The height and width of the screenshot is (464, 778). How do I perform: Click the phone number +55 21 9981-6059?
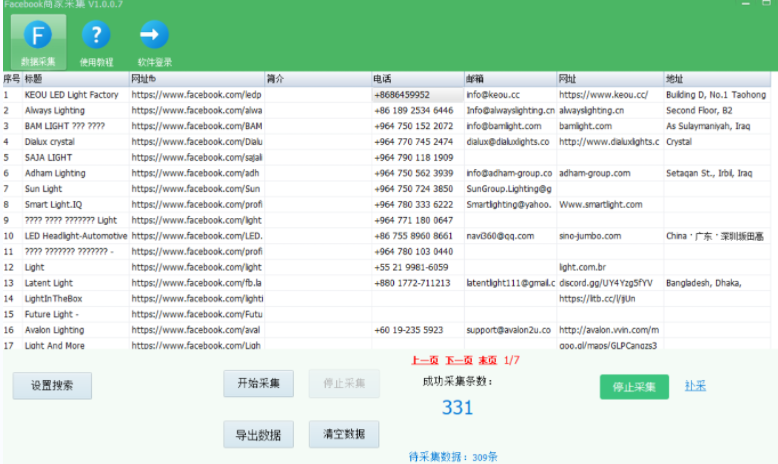(411, 267)
